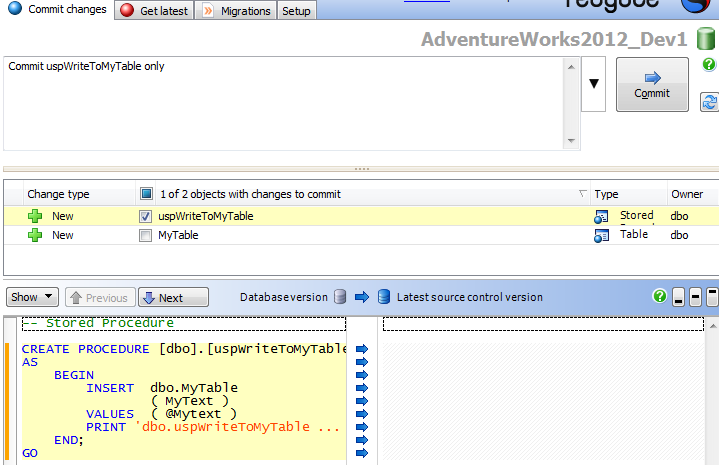This screenshot has height=465, width=719.
Task: Open the Setup tab
Action: [x=296, y=10]
